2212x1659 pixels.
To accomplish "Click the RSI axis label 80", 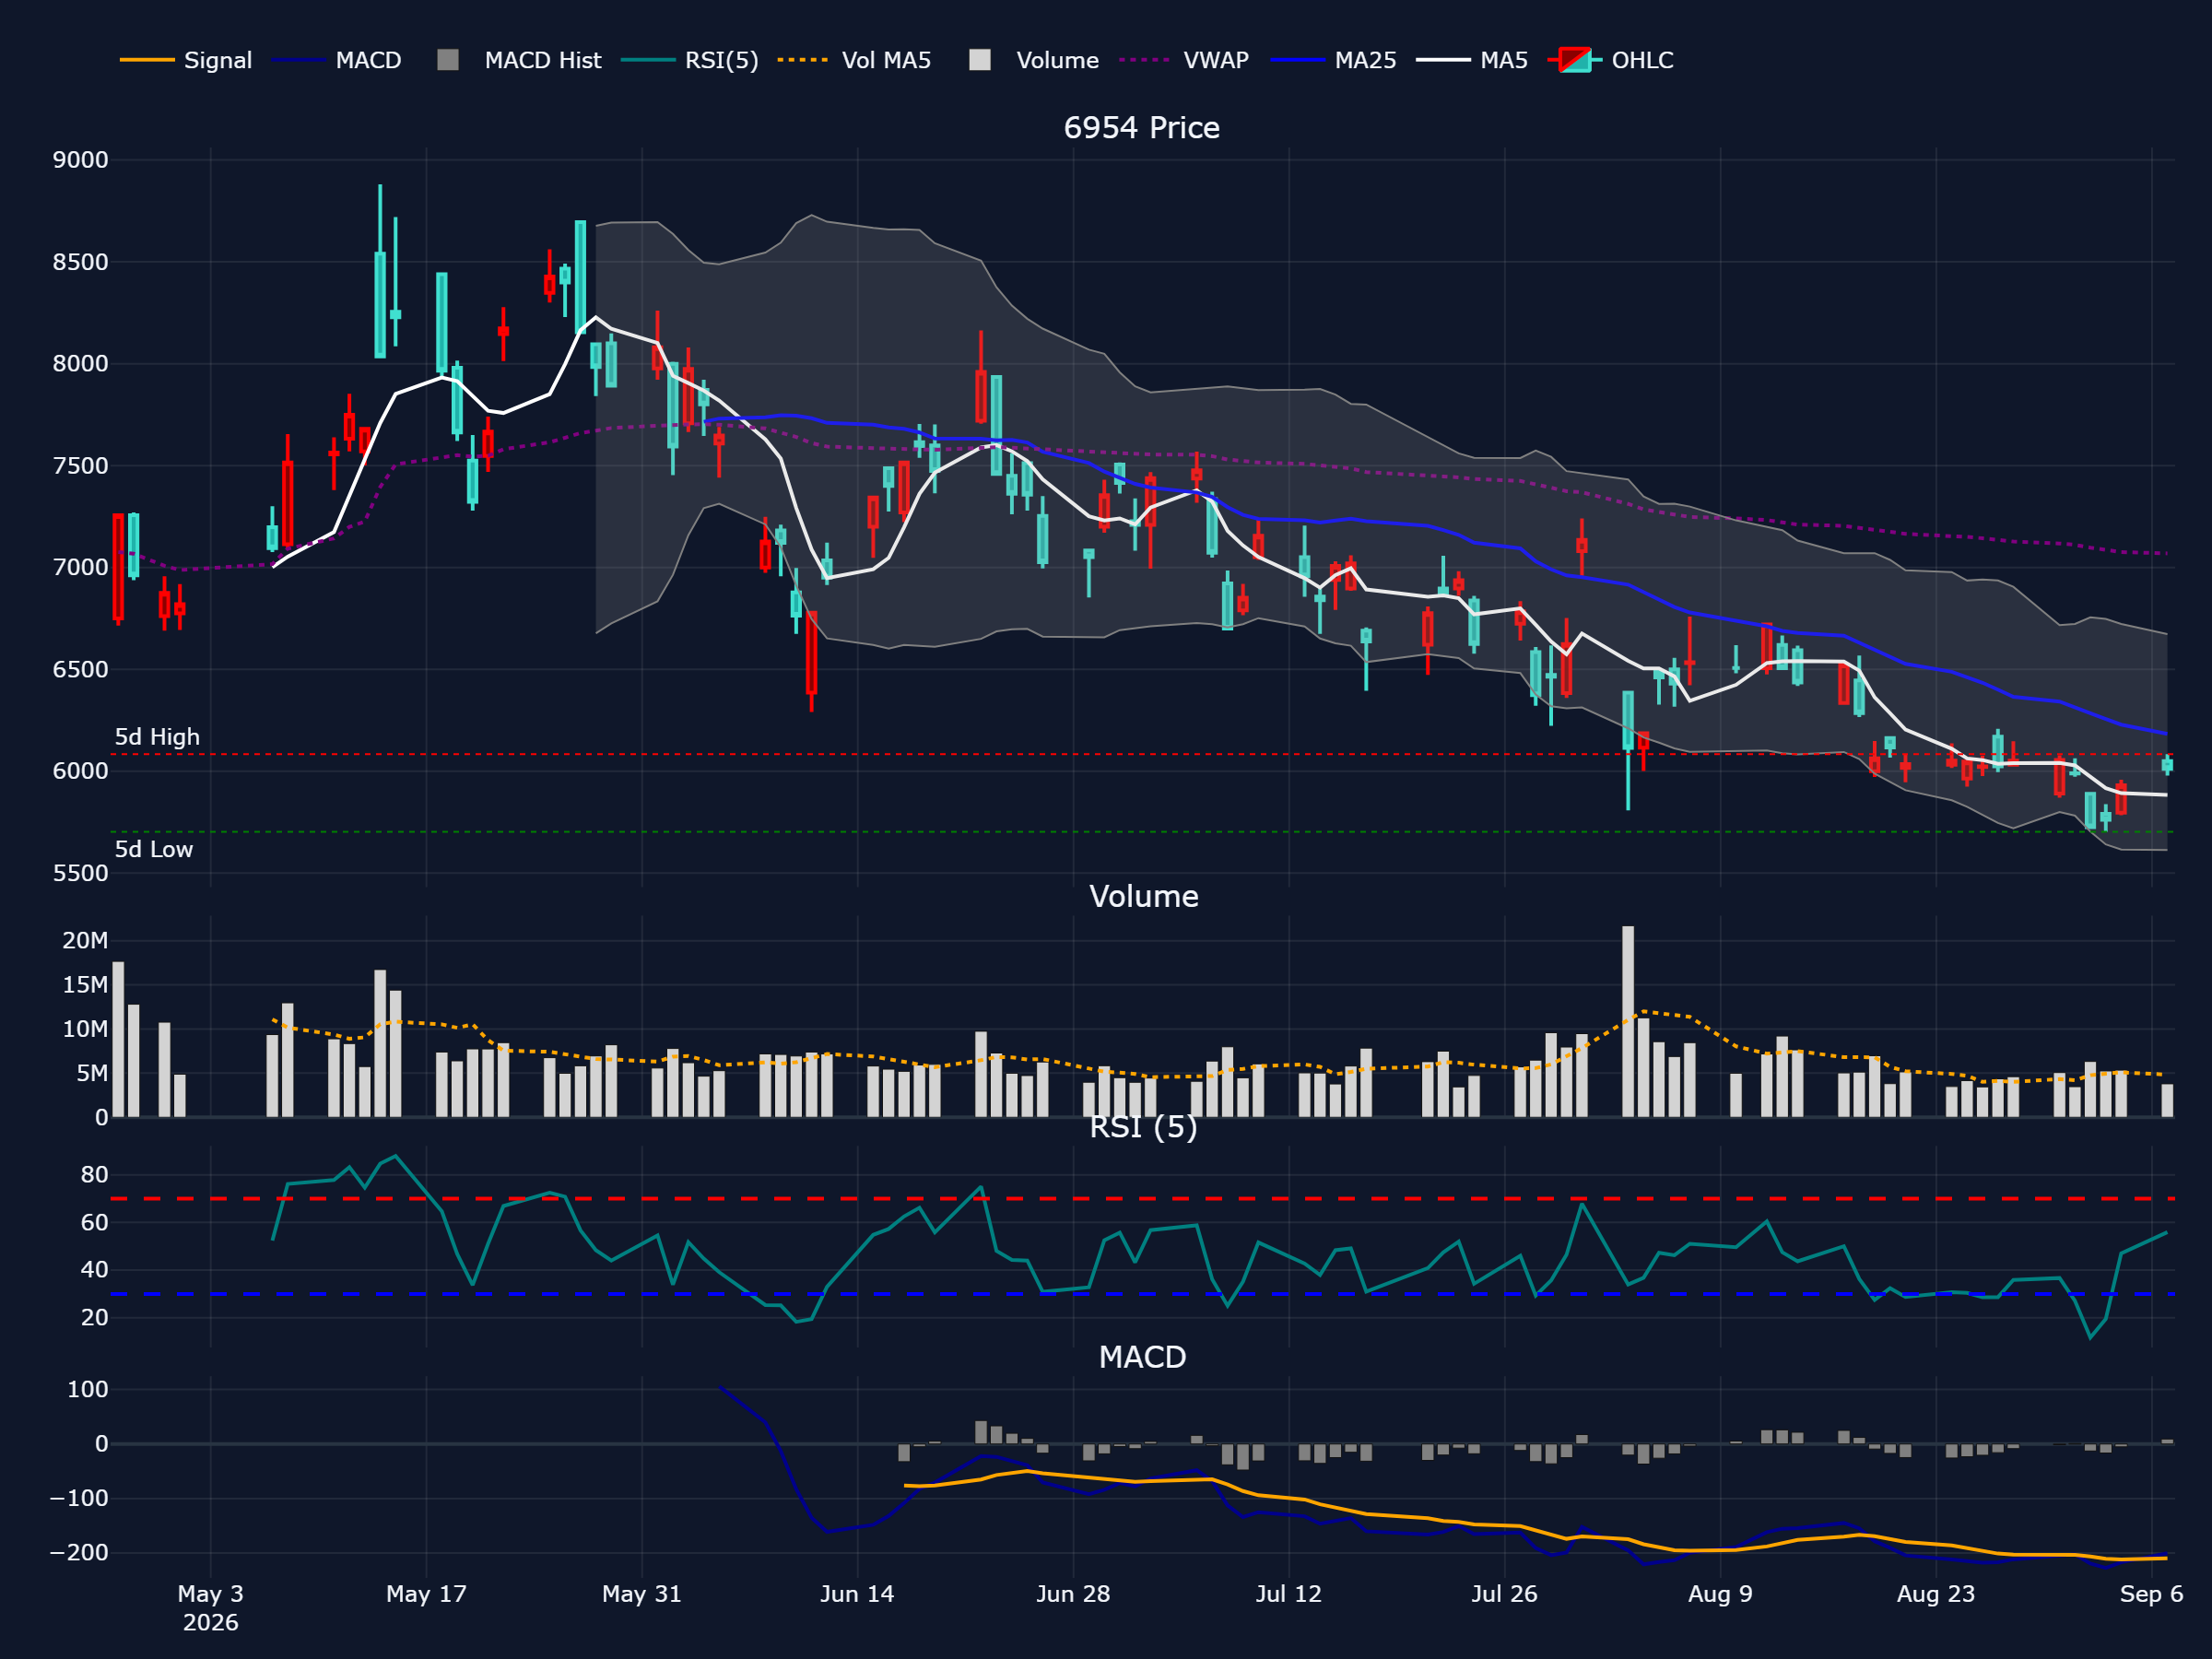I will [94, 1175].
